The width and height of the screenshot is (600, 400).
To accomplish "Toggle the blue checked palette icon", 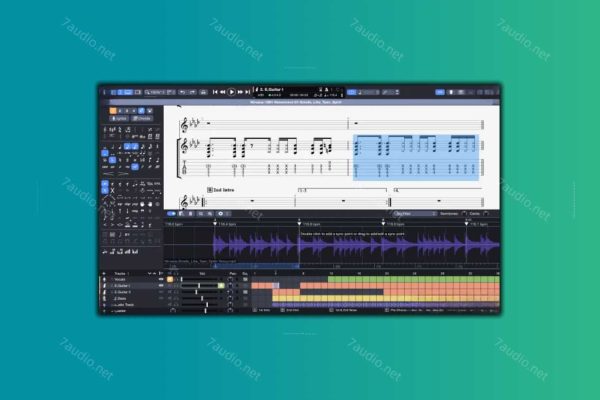I will (x=142, y=111).
